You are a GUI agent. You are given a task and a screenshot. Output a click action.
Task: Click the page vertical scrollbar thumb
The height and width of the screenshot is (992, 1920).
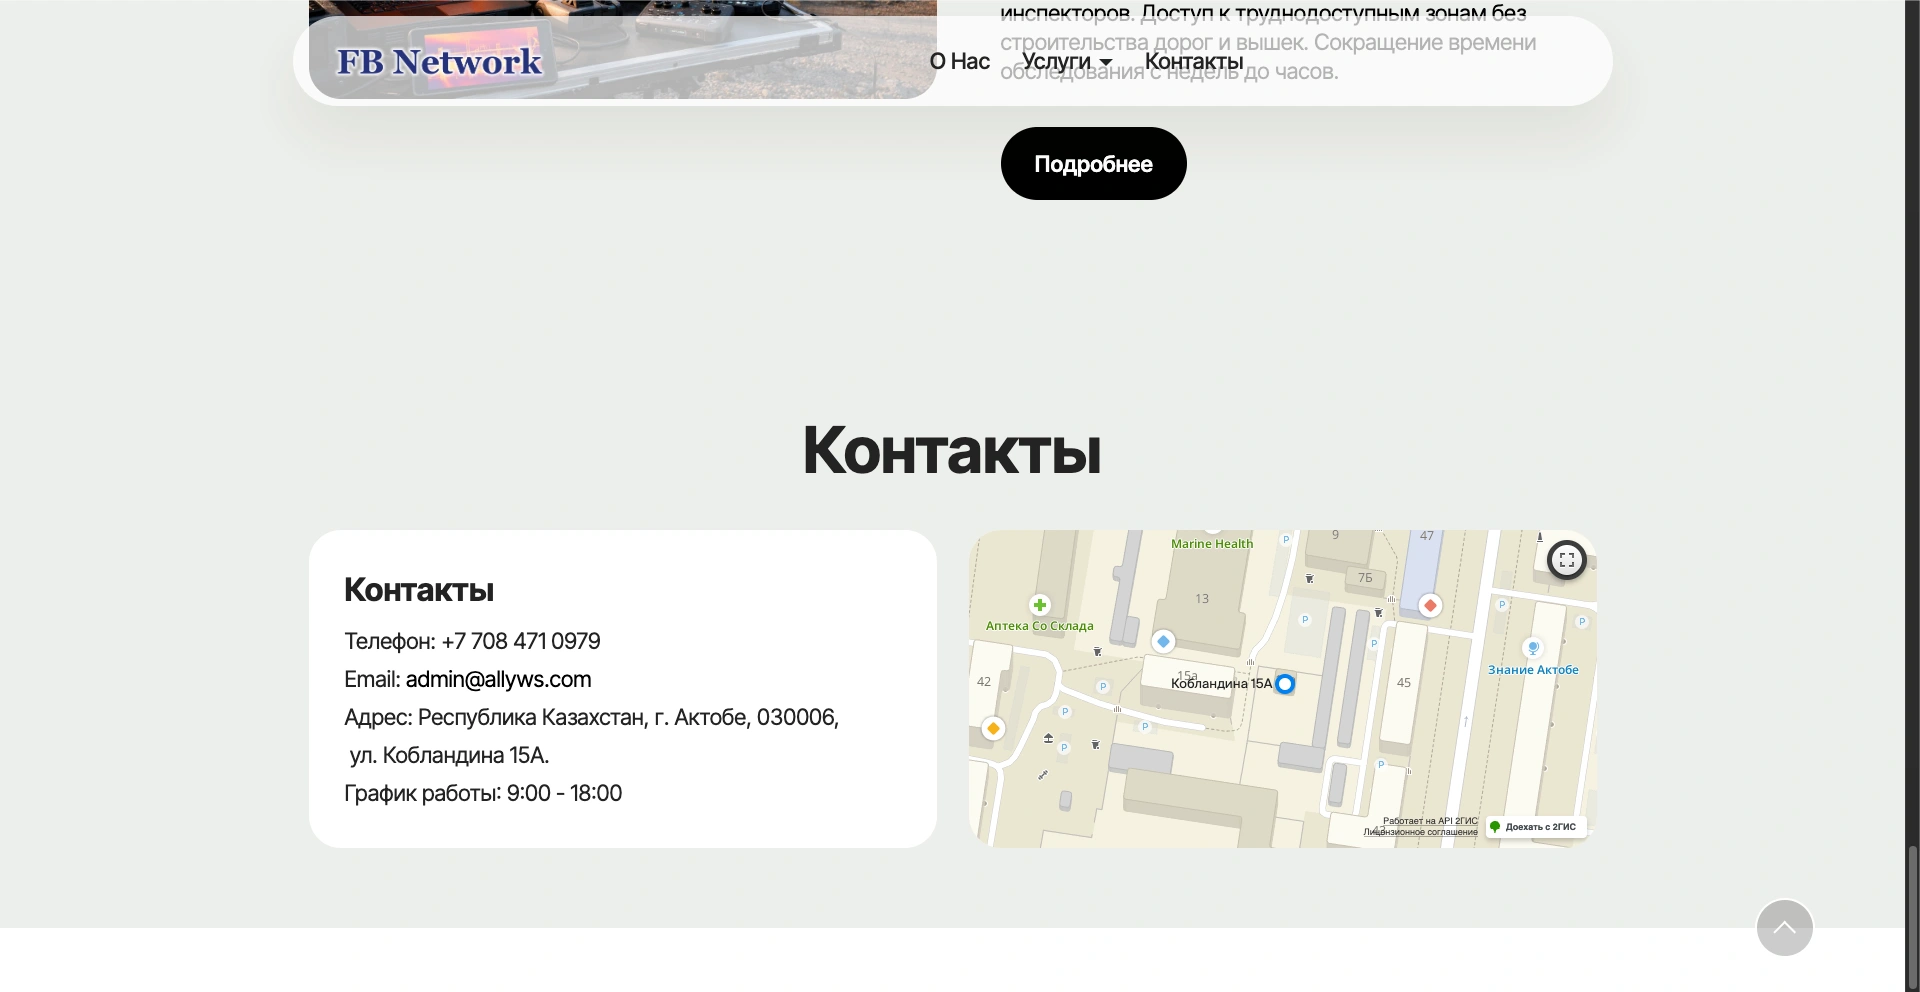click(x=1912, y=918)
